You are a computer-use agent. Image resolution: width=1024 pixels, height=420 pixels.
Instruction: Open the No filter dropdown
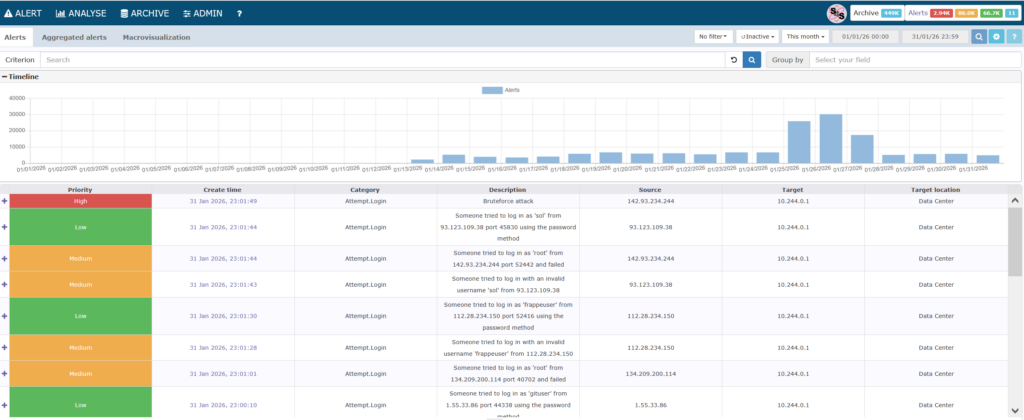(x=713, y=37)
